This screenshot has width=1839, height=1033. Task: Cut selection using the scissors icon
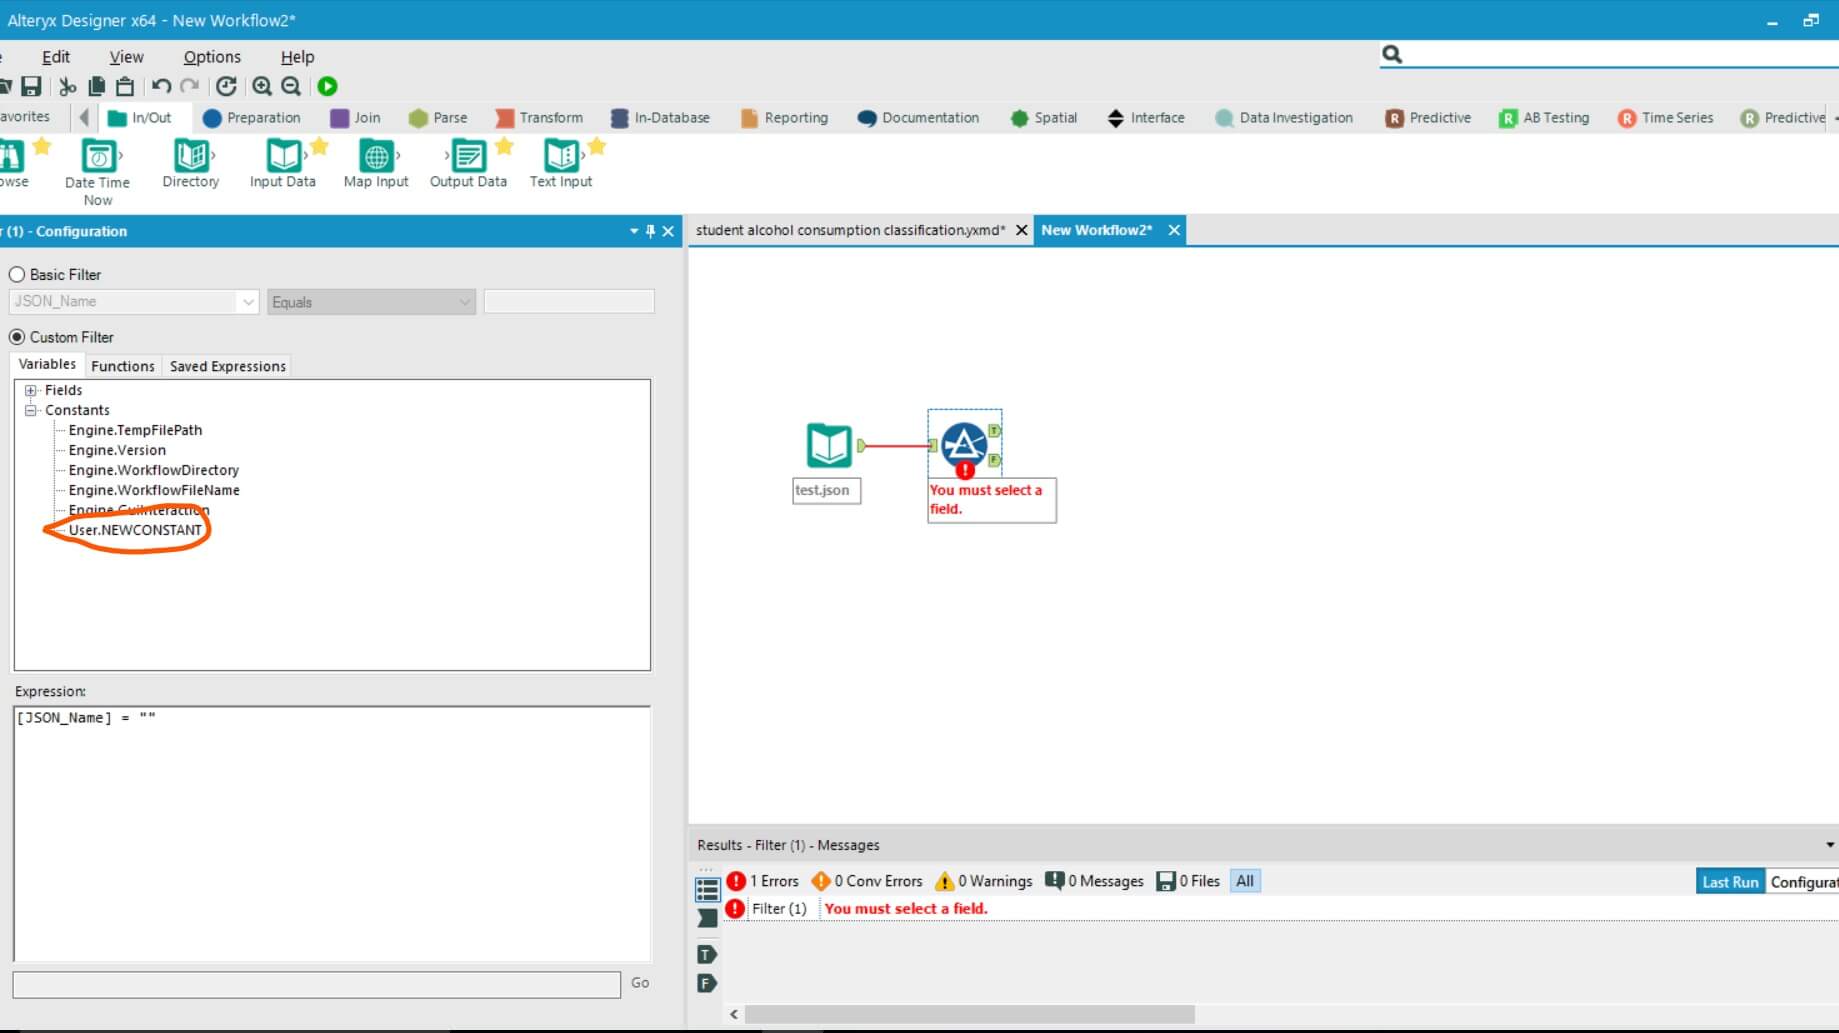tap(68, 87)
